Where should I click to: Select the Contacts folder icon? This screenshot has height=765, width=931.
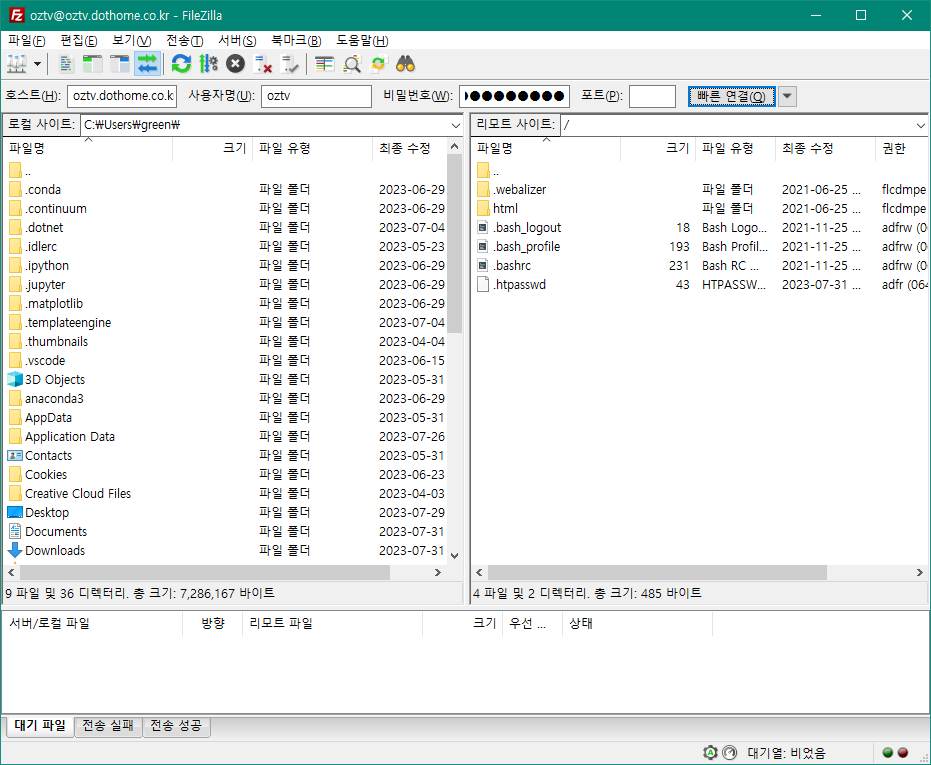[x=15, y=456]
